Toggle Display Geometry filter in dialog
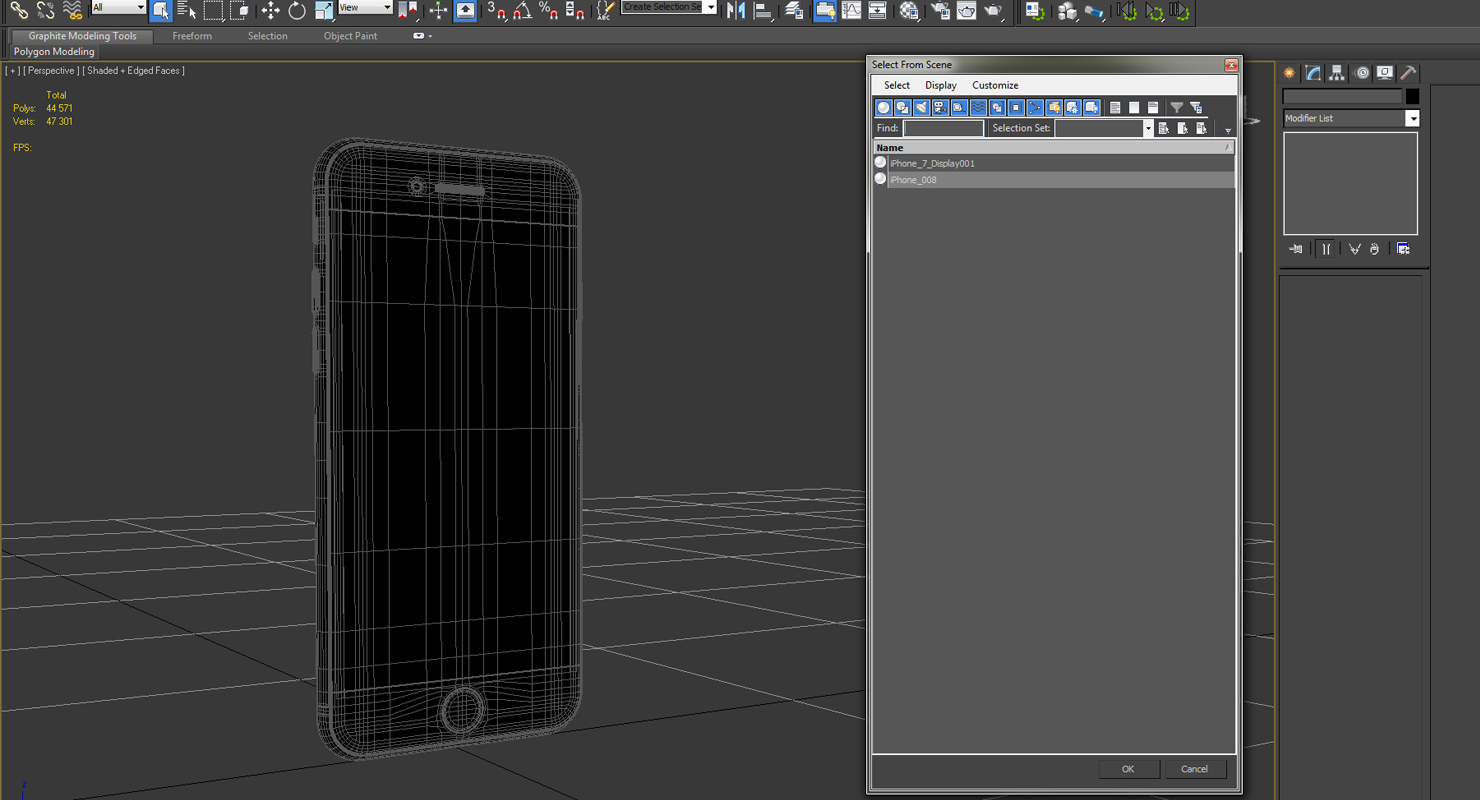Viewport: 1480px width, 800px height. (x=884, y=108)
